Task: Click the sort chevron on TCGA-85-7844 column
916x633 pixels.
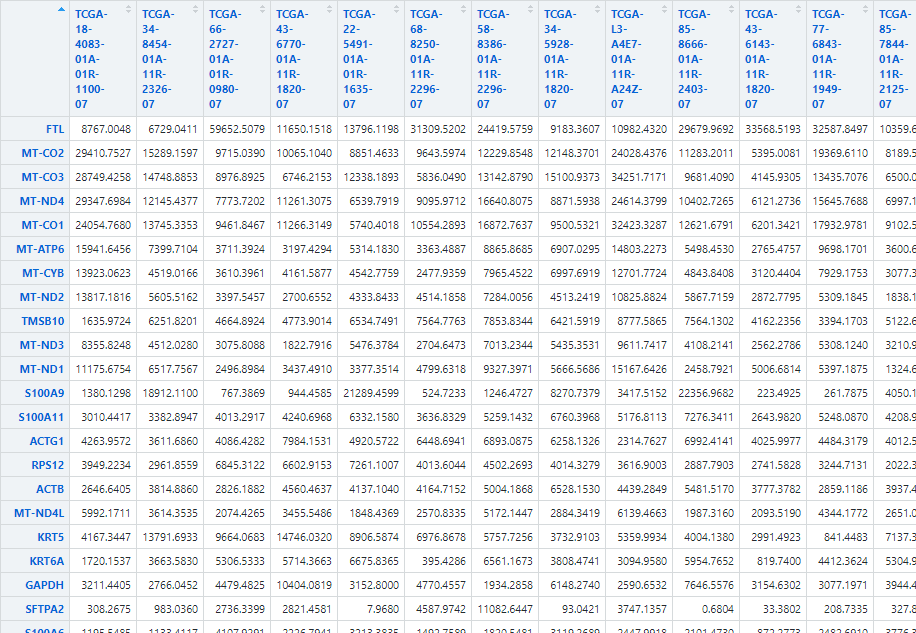Action: (911, 10)
